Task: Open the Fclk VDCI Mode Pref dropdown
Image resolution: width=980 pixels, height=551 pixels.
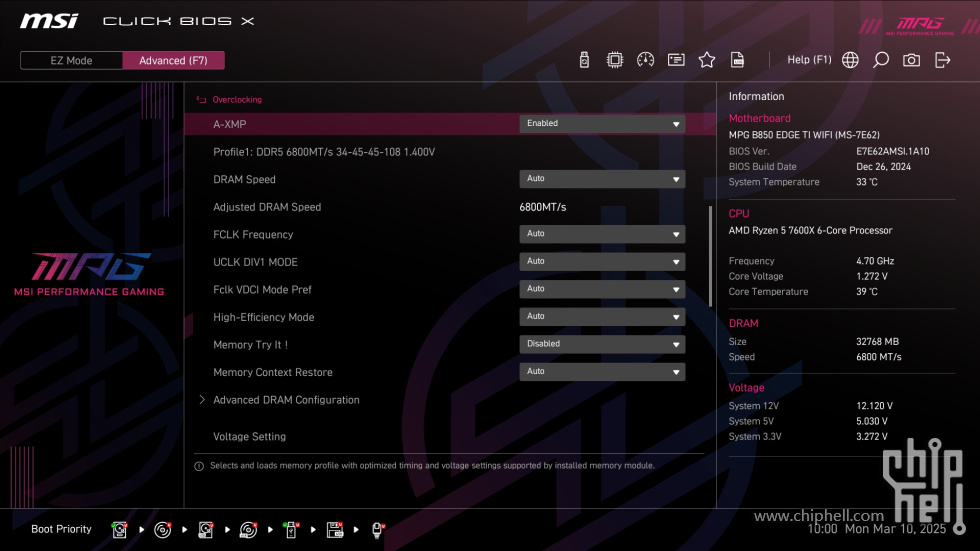Action: coord(602,289)
